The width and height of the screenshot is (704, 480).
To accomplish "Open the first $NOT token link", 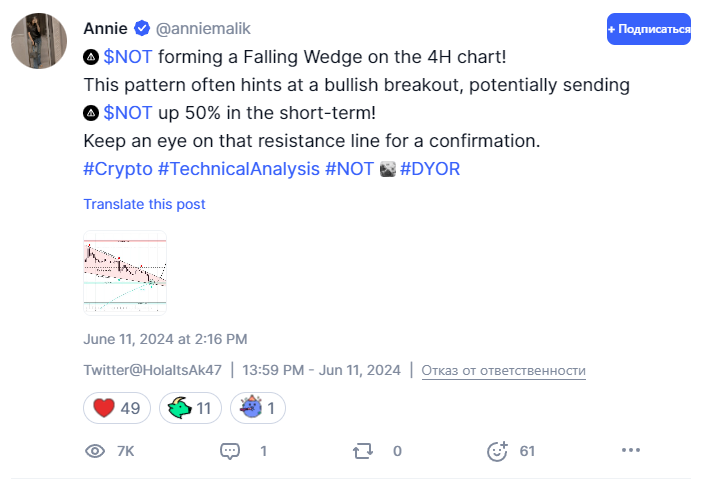I will 128,57.
